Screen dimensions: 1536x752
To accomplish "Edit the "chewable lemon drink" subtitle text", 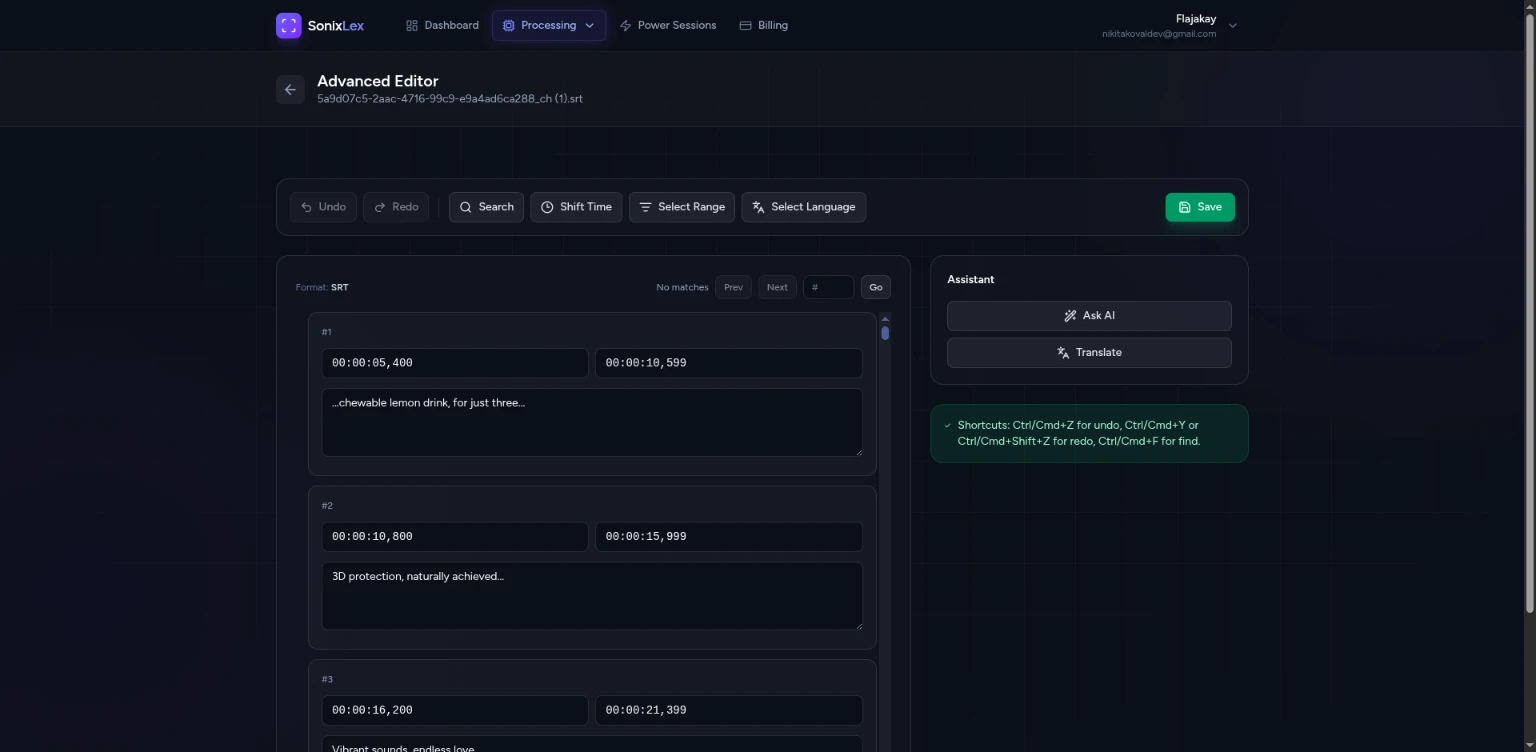I will [592, 422].
